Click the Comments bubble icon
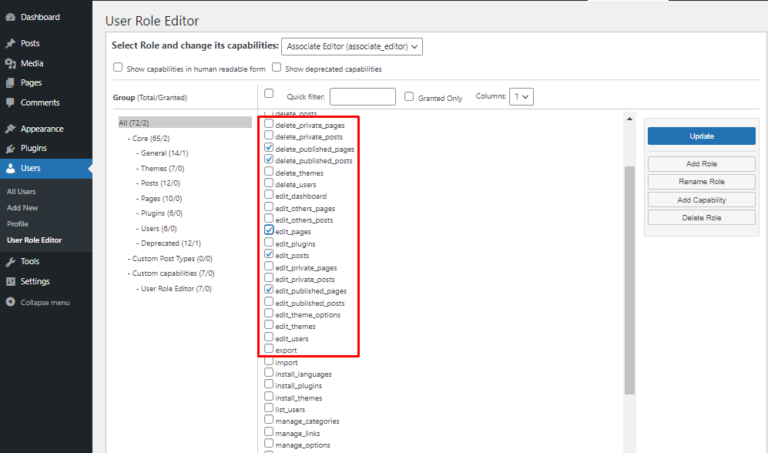768x453 pixels. click(10, 102)
